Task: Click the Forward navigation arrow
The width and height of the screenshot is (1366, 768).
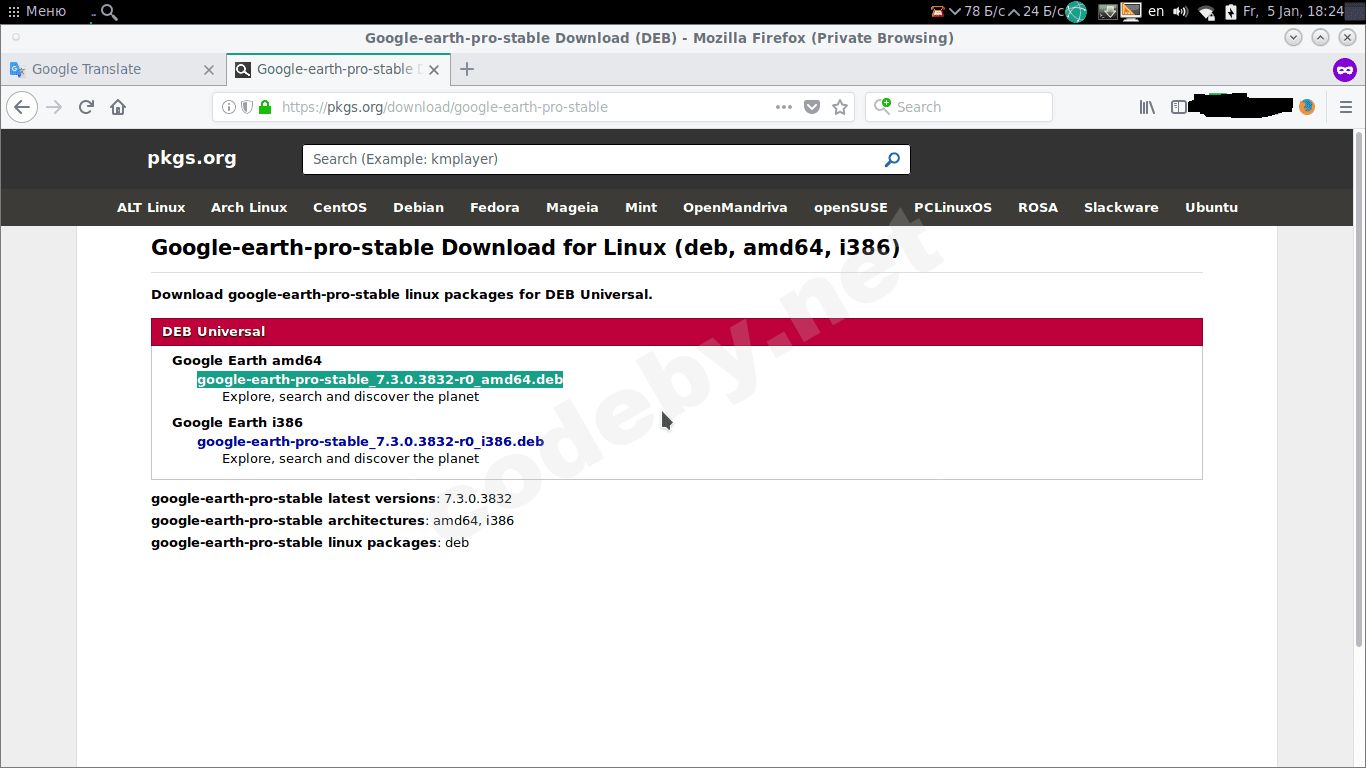Action: click(x=54, y=107)
